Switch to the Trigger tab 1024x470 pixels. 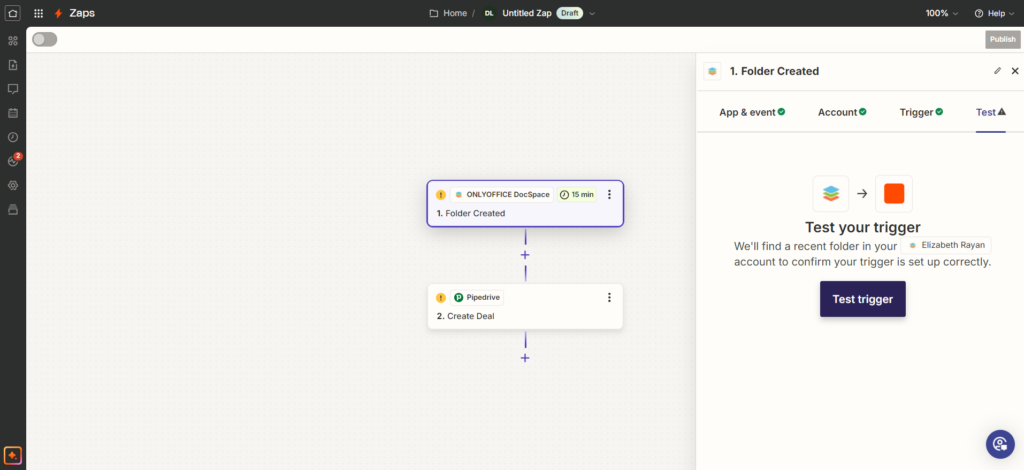[921, 112]
